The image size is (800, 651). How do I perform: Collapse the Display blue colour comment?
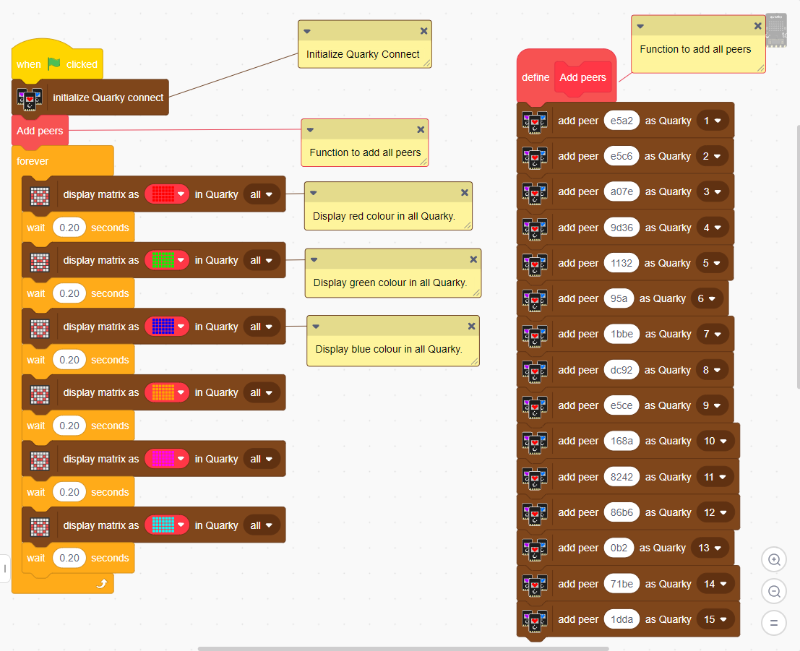(316, 327)
